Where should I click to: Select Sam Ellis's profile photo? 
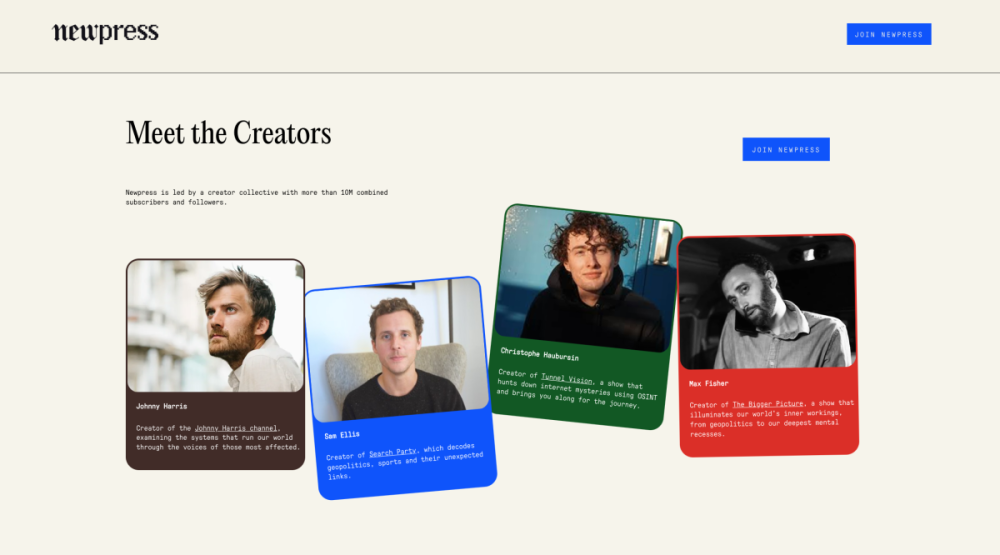click(x=396, y=350)
